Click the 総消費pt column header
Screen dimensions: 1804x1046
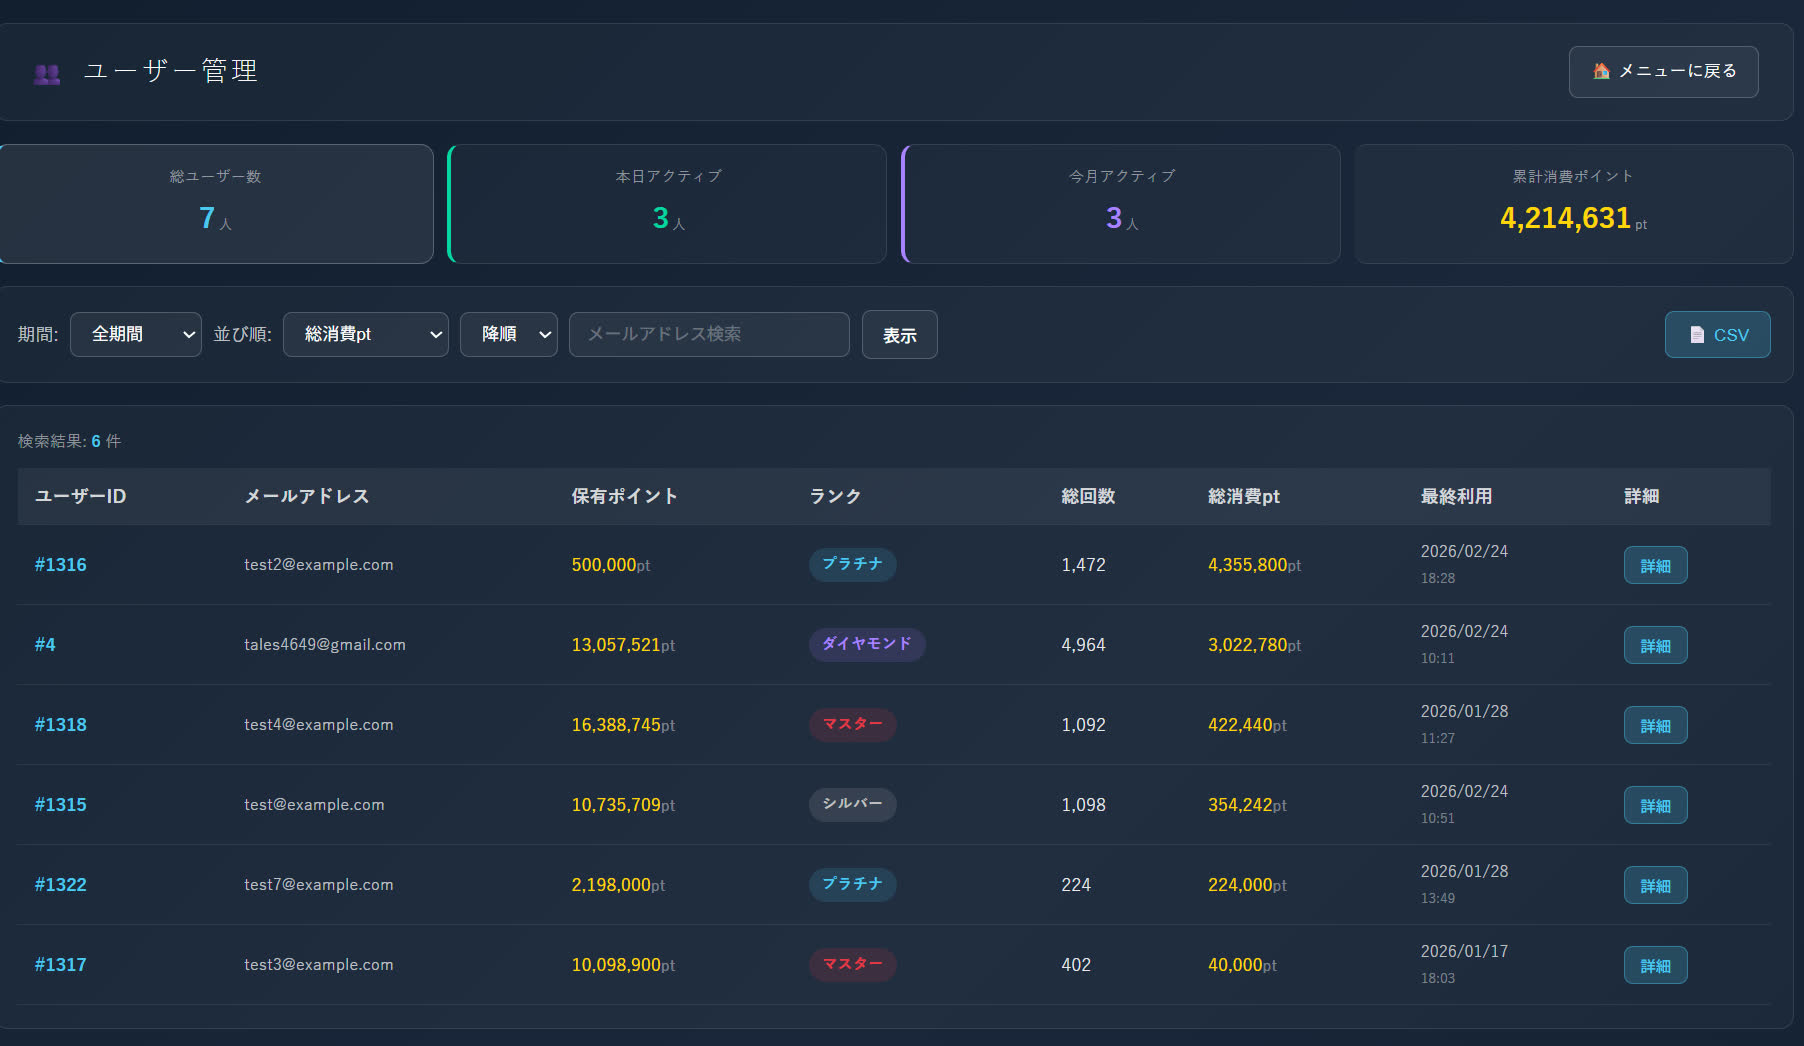(x=1243, y=496)
